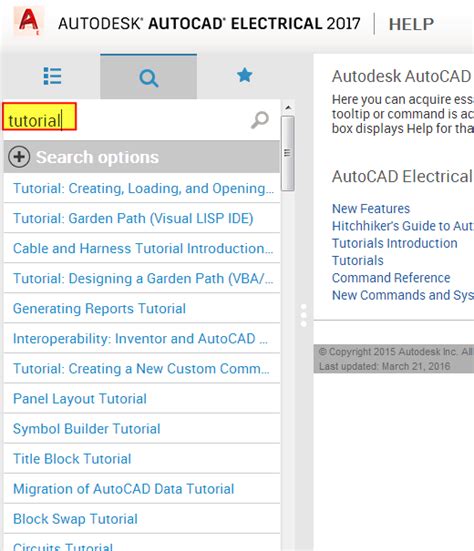Open 'Generating Reports Tutorial' result
Viewport: 474px width, 551px height.
tap(142, 309)
